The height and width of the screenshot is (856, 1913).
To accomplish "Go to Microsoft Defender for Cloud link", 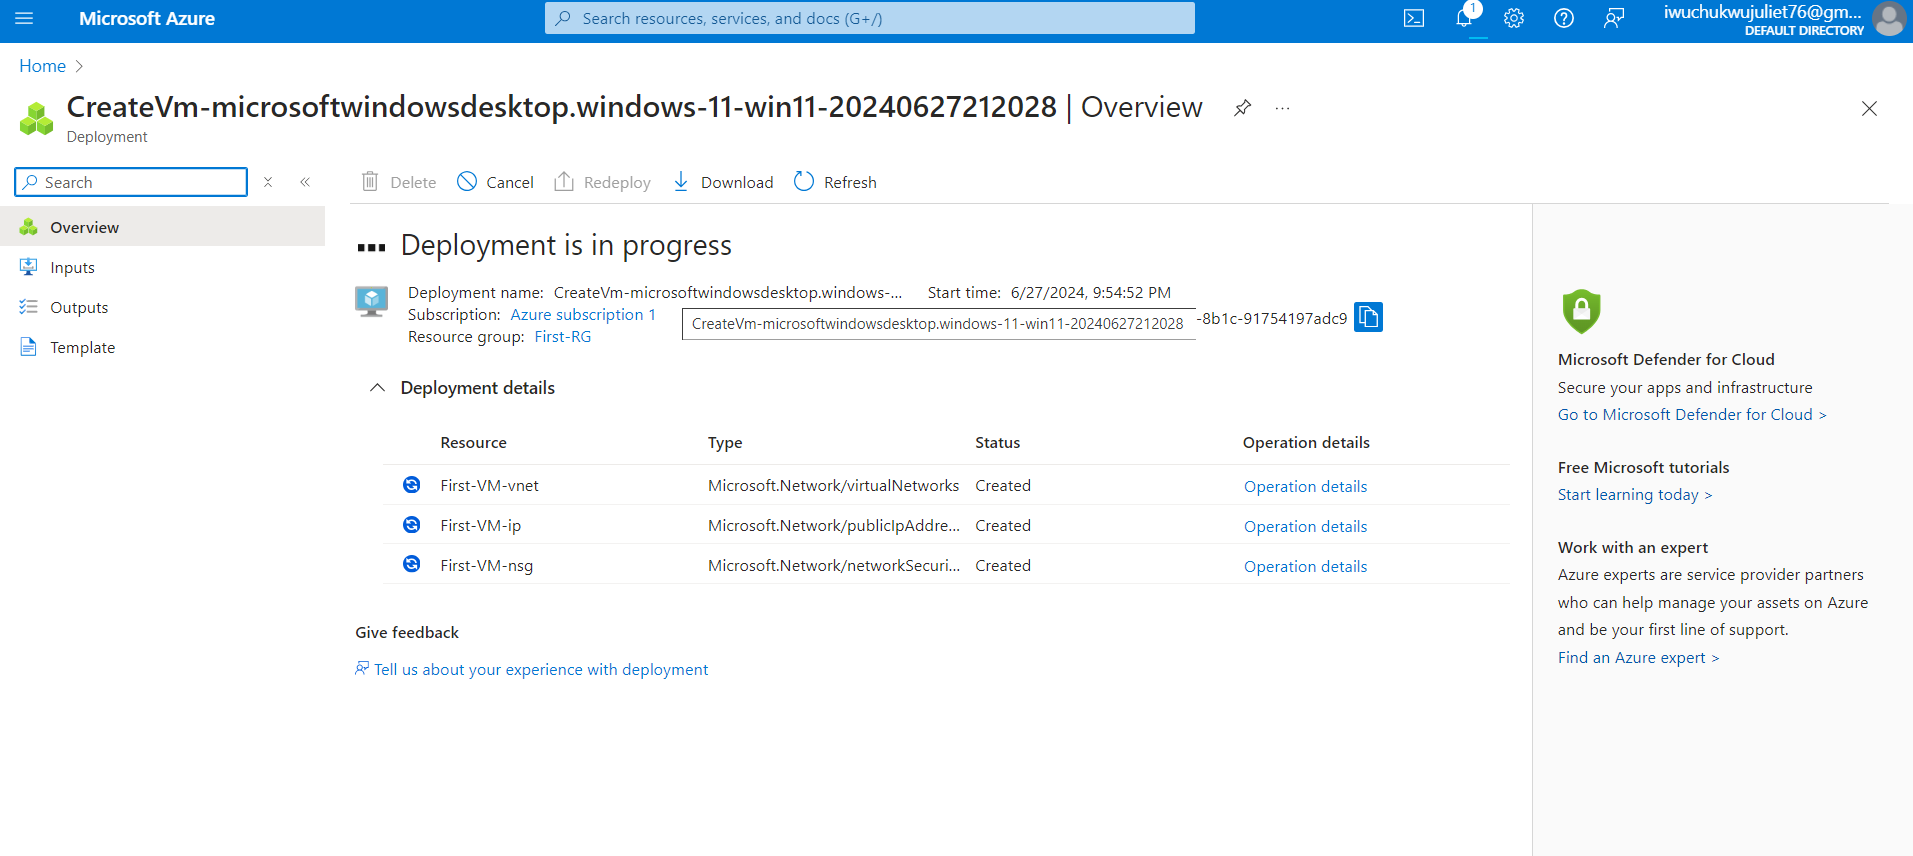I will pos(1692,415).
